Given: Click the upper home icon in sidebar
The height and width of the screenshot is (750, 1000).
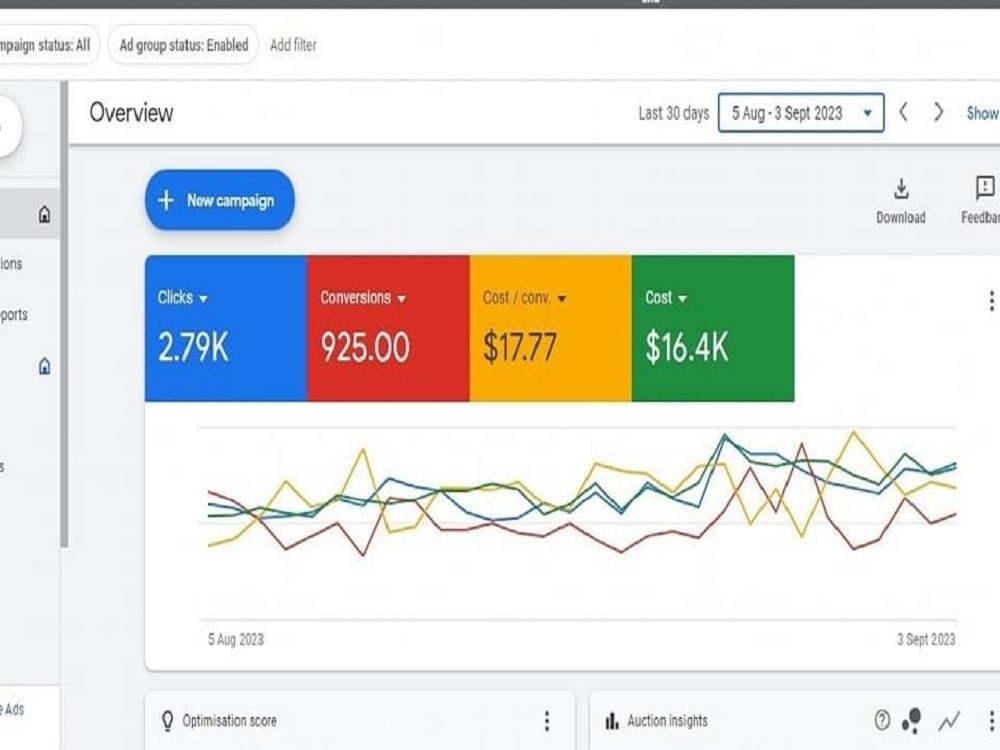Looking at the screenshot, I should [44, 214].
